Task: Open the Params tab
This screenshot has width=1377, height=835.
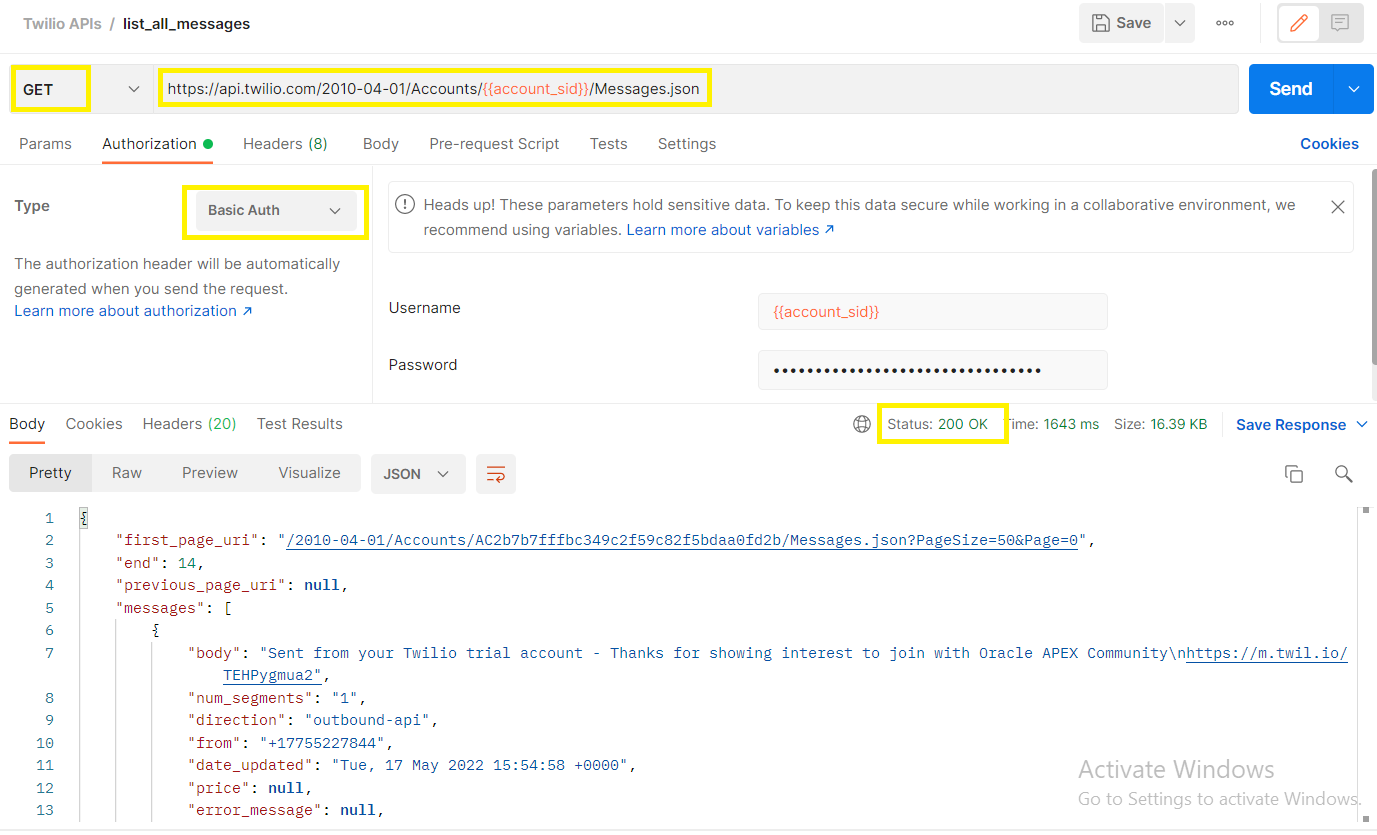Action: click(45, 144)
